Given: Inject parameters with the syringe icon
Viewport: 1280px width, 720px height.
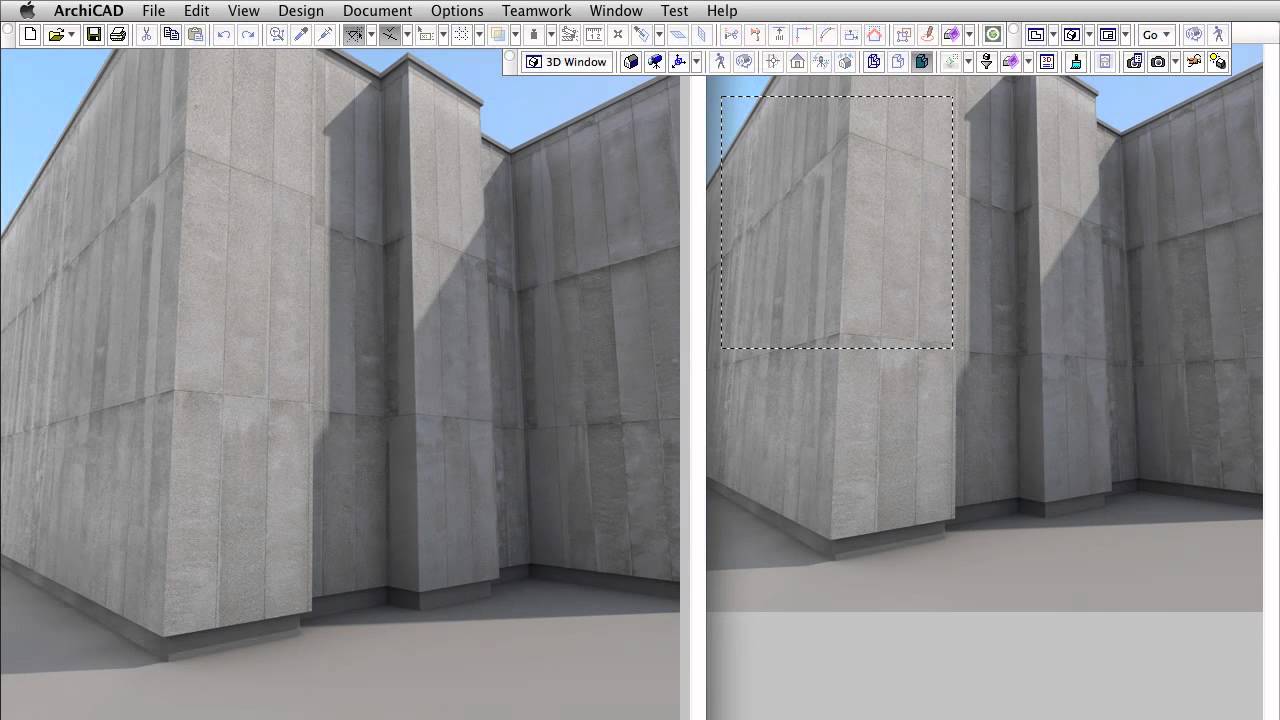Looking at the screenshot, I should point(325,35).
